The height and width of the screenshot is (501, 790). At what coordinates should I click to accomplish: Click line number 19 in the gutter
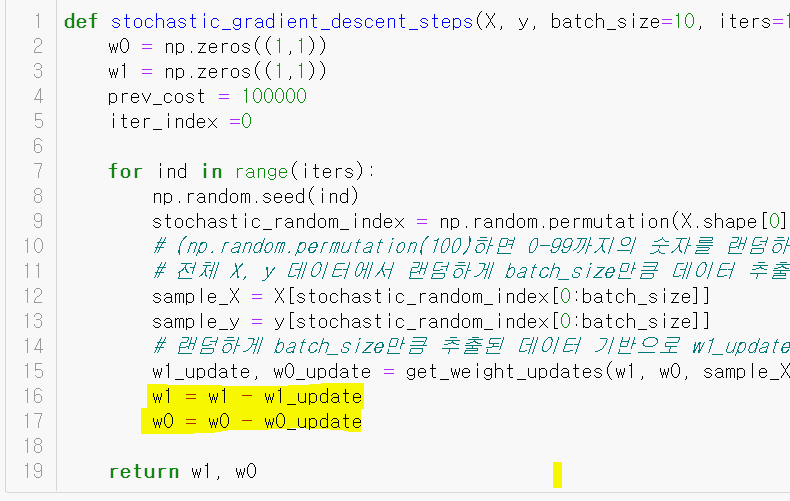tap(33, 471)
